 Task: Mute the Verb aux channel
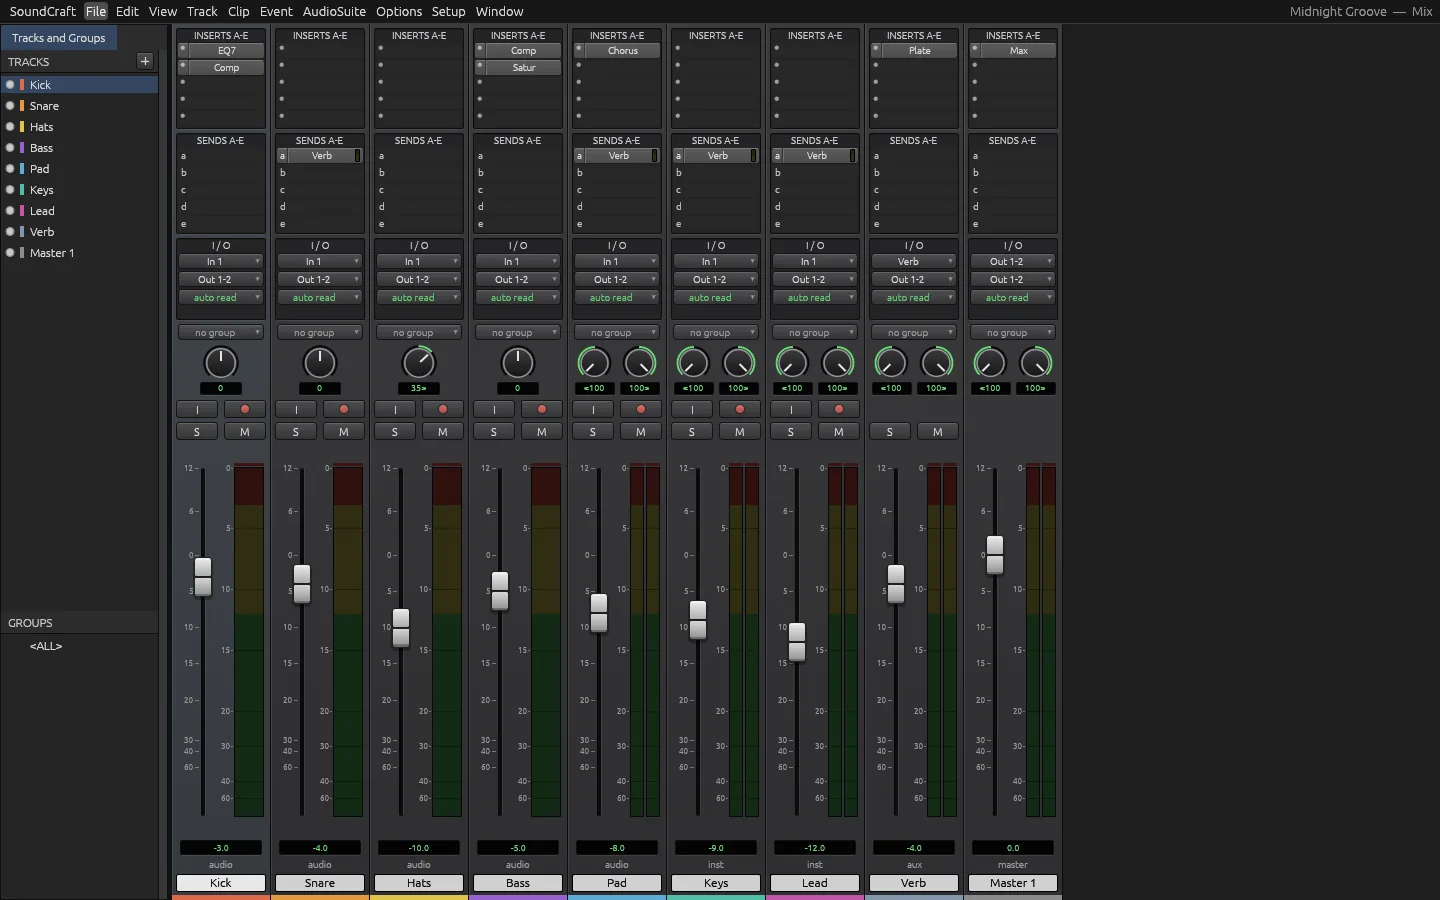pos(938,432)
